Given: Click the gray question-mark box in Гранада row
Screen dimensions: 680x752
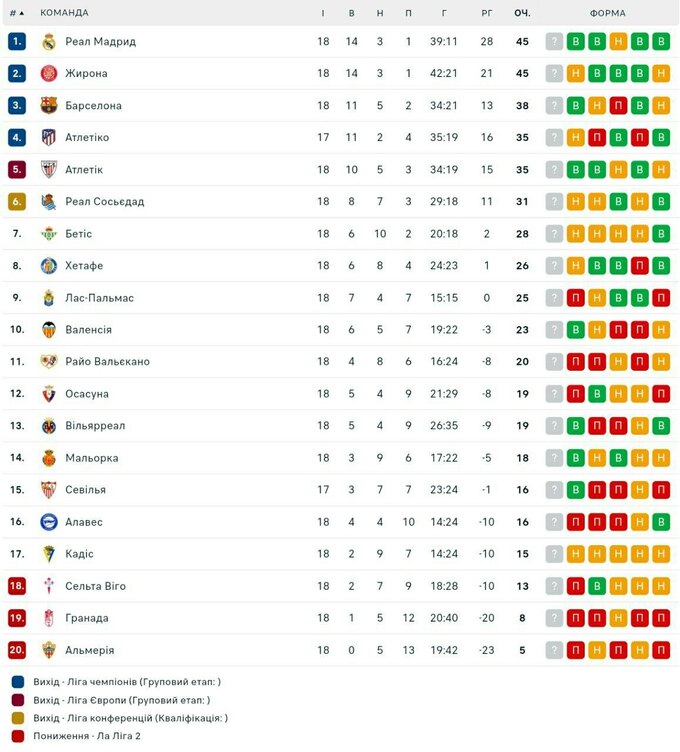Looking at the screenshot, I should pyautogui.click(x=554, y=618).
